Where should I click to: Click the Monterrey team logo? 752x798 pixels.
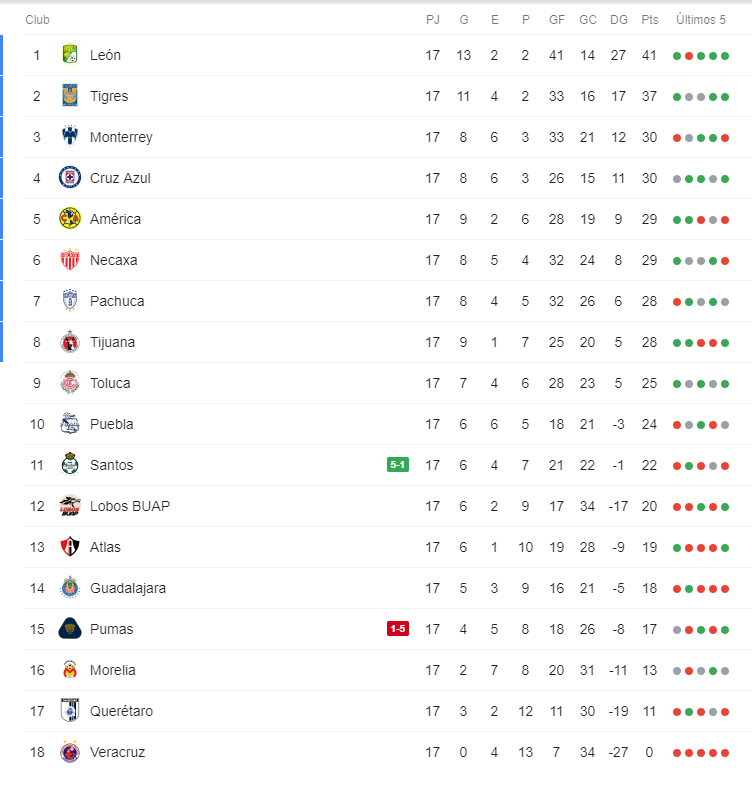click(69, 137)
